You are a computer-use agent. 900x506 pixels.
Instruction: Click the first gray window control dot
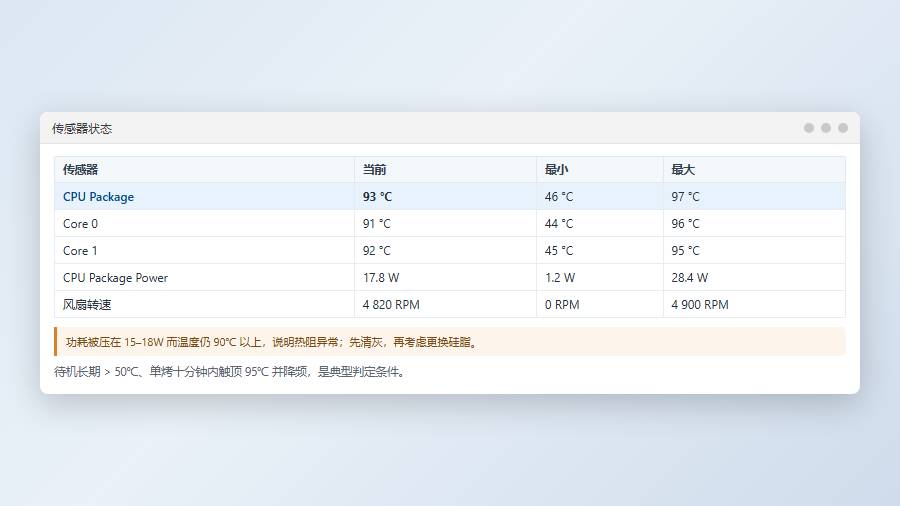809,128
